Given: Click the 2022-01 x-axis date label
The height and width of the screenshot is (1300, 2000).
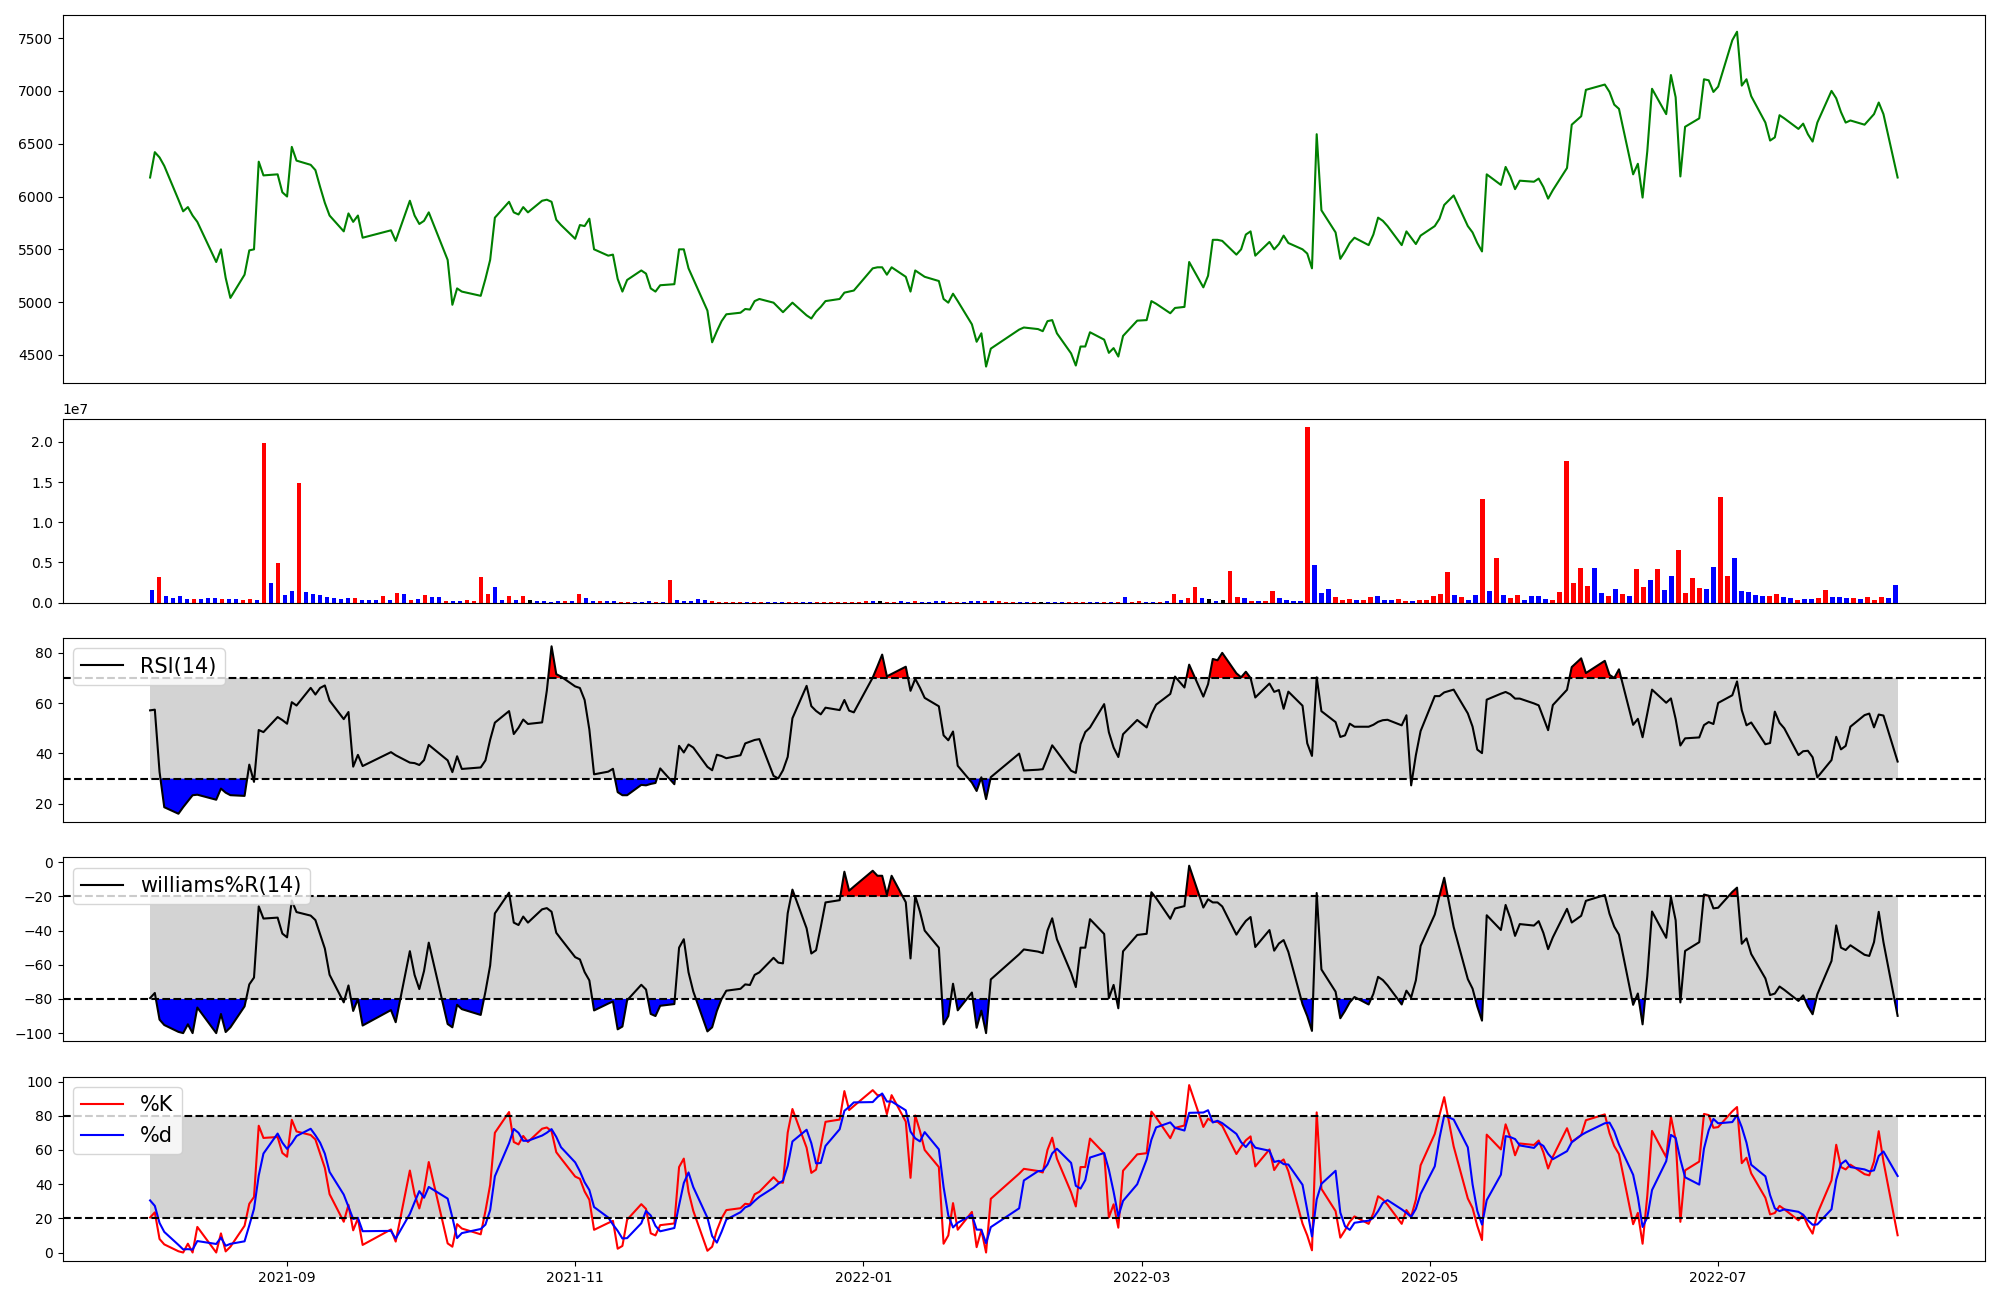Looking at the screenshot, I should (863, 1276).
